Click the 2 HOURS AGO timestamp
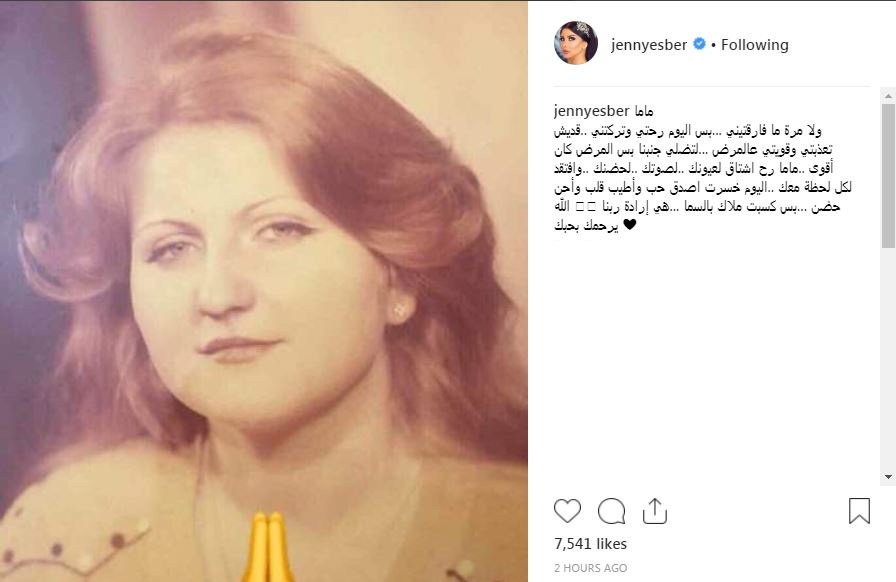This screenshot has height=582, width=896. pyautogui.click(x=590, y=568)
